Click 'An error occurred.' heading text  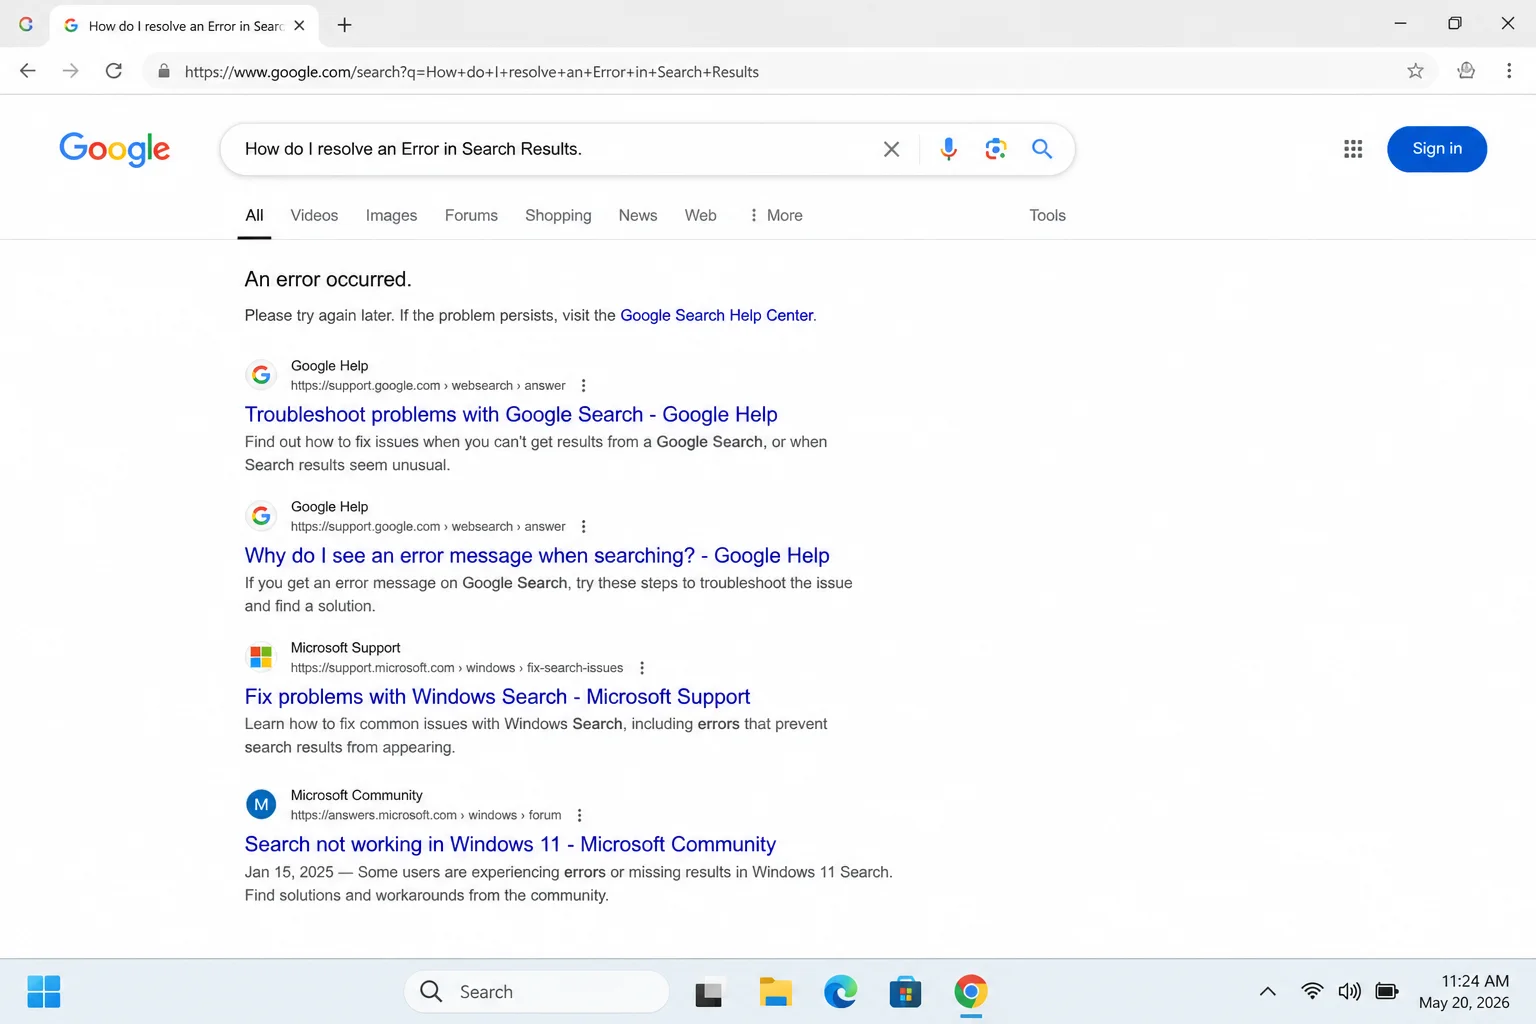coord(328,279)
